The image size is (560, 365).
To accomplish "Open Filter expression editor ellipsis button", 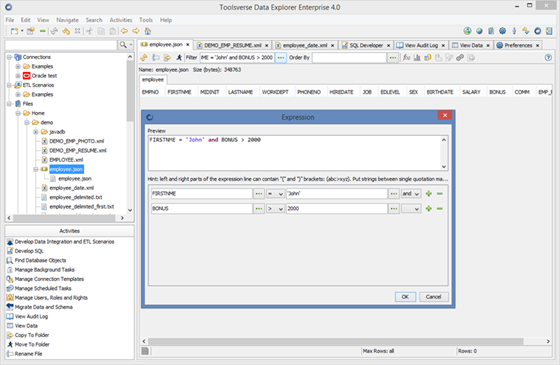I will click(281, 58).
